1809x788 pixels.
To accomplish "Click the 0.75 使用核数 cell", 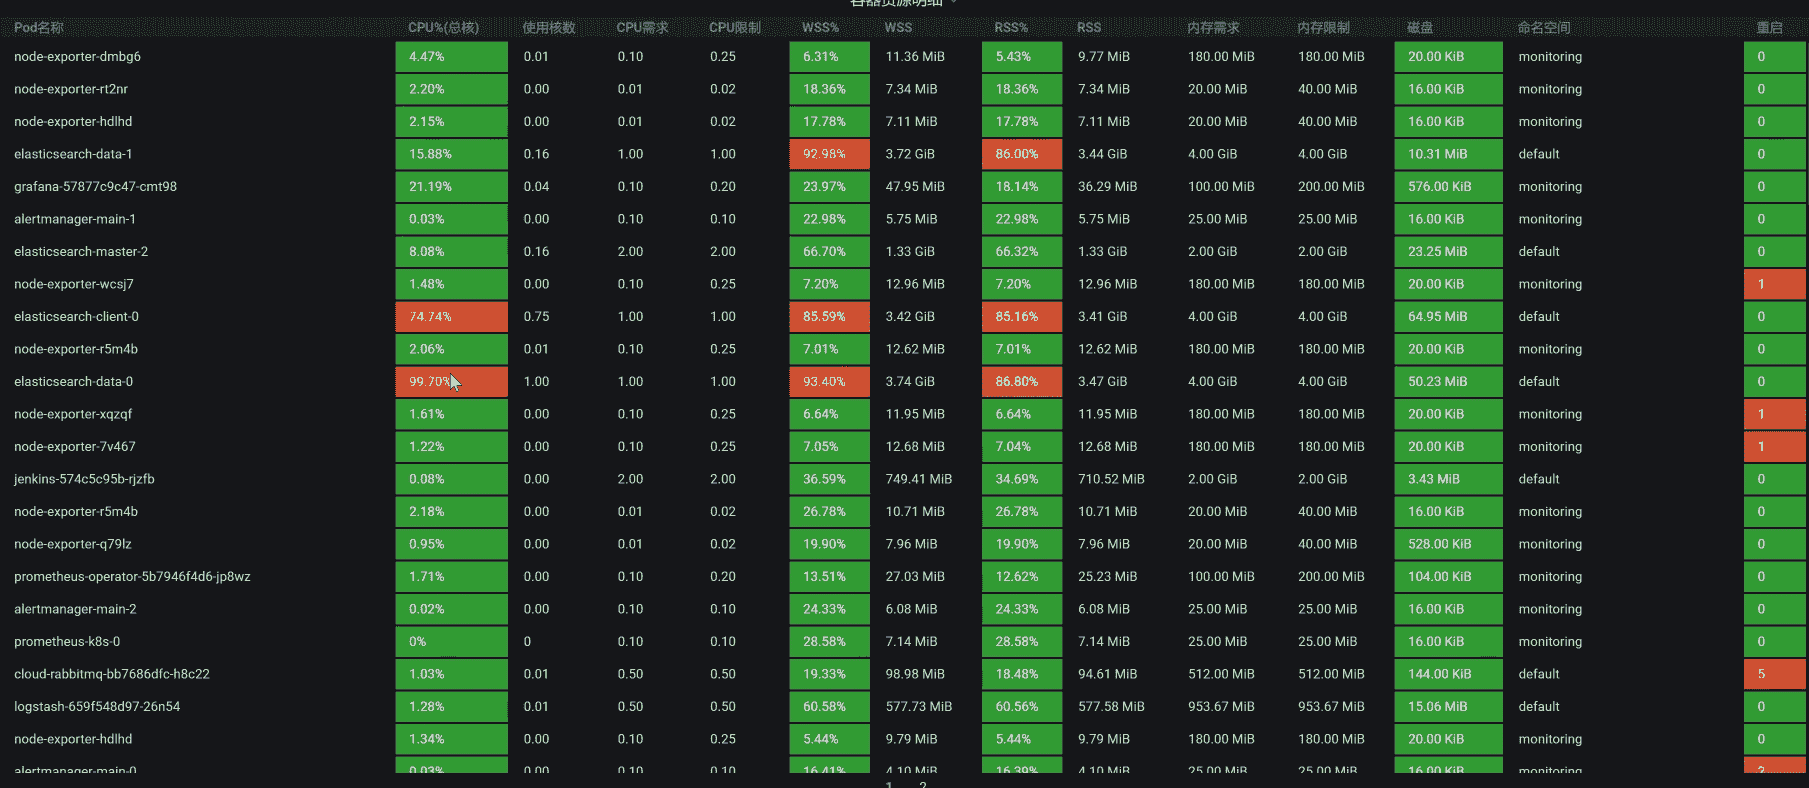I will [536, 317].
